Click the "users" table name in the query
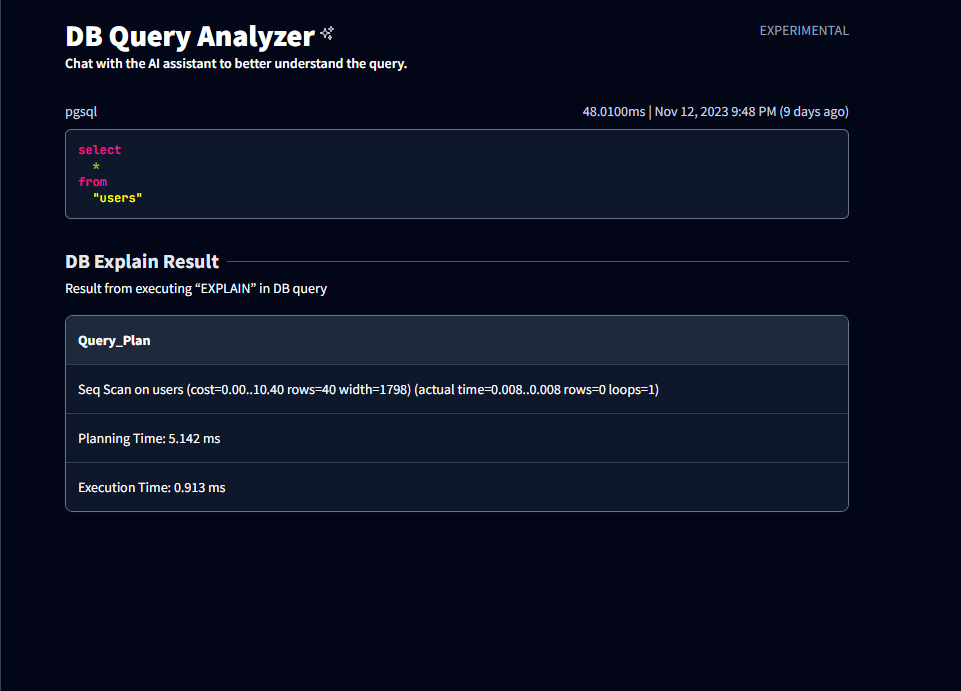 tap(117, 197)
